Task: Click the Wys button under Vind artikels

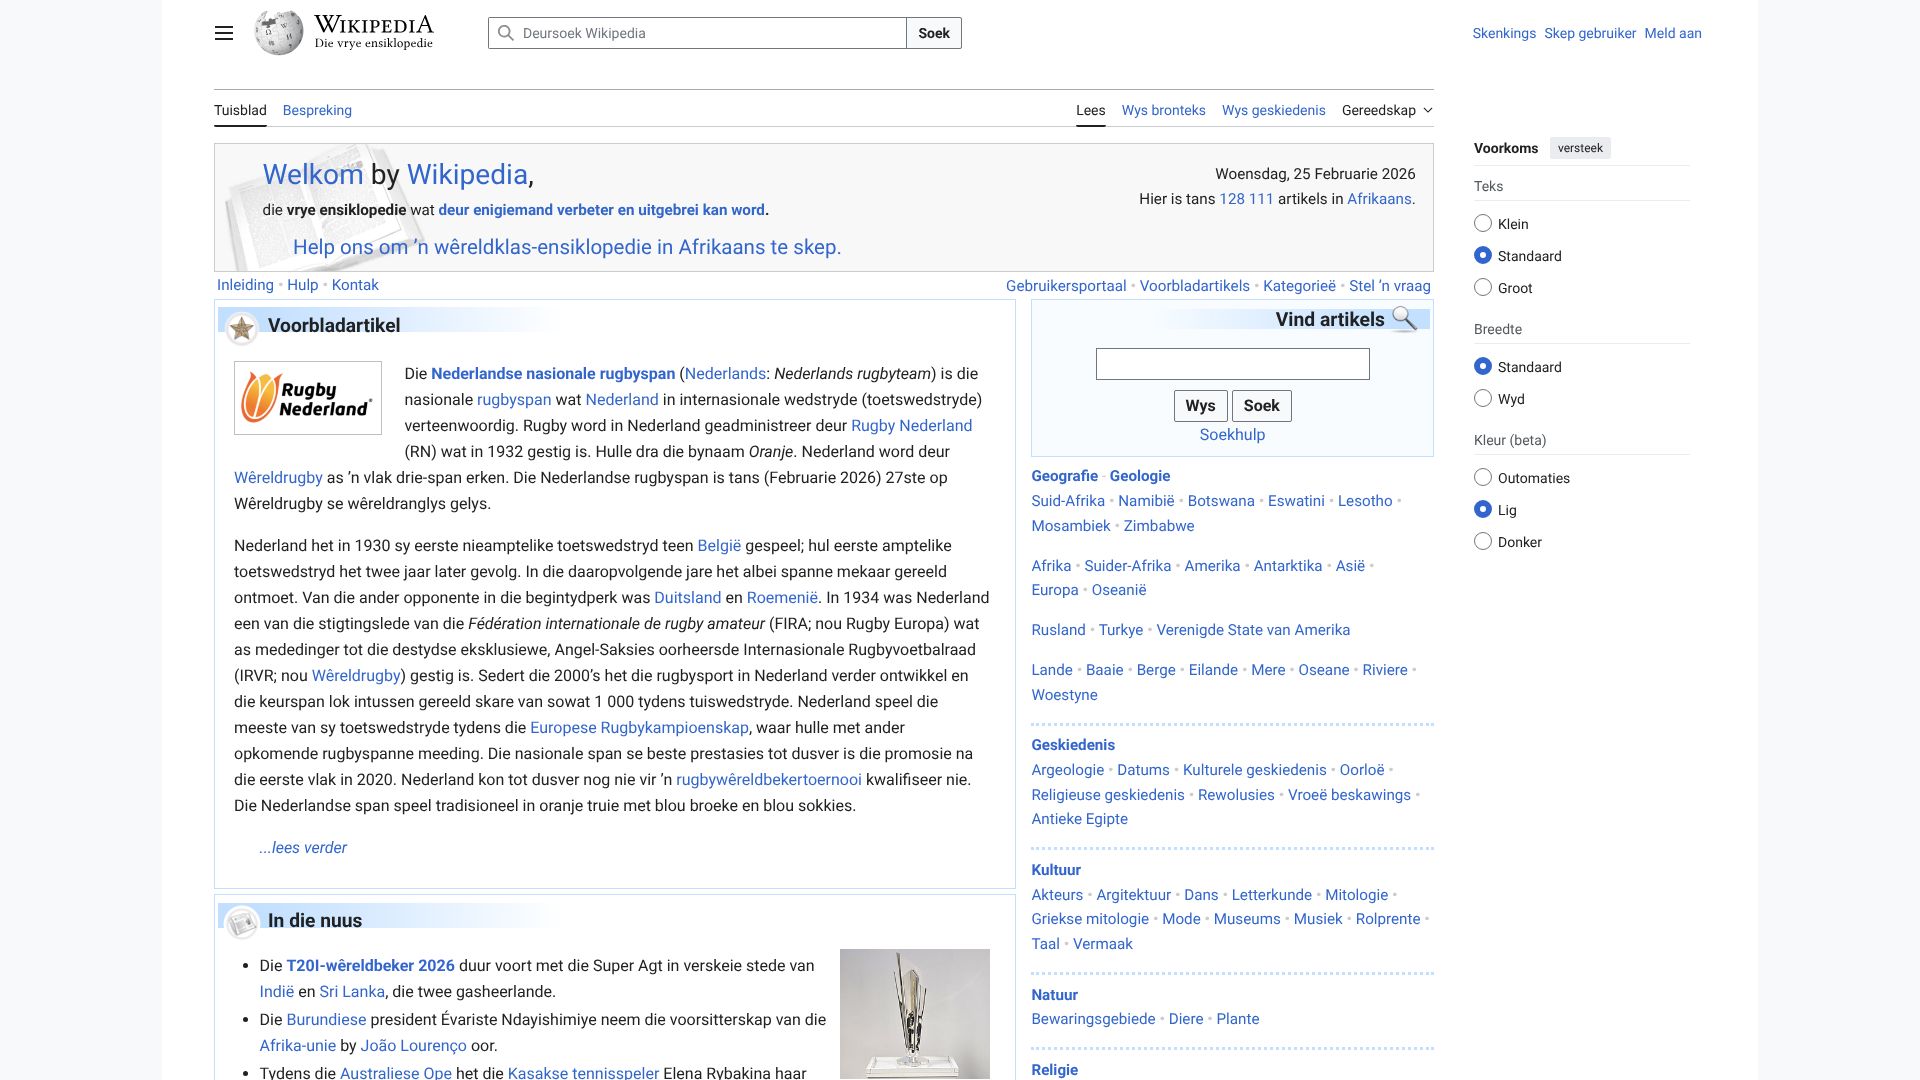Action: point(1200,406)
